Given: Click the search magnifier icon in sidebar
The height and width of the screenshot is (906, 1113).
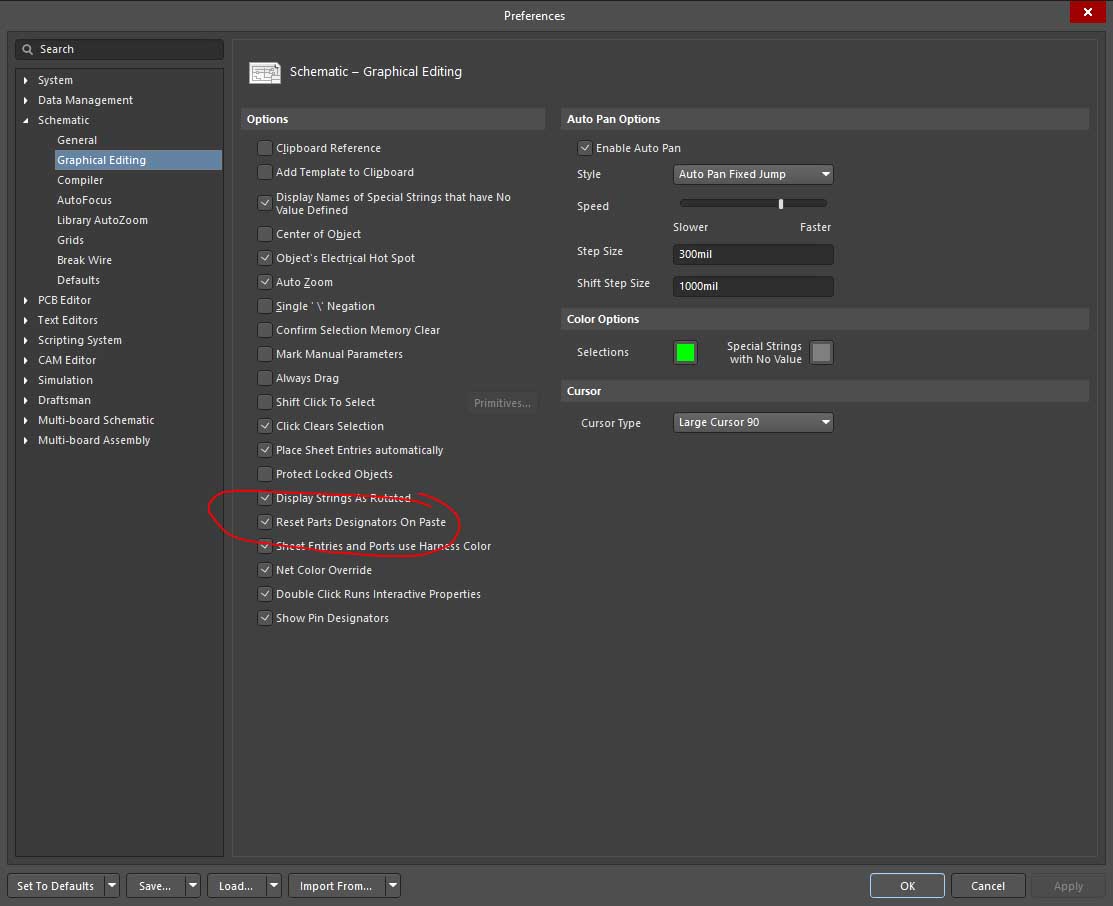Looking at the screenshot, I should [28, 49].
